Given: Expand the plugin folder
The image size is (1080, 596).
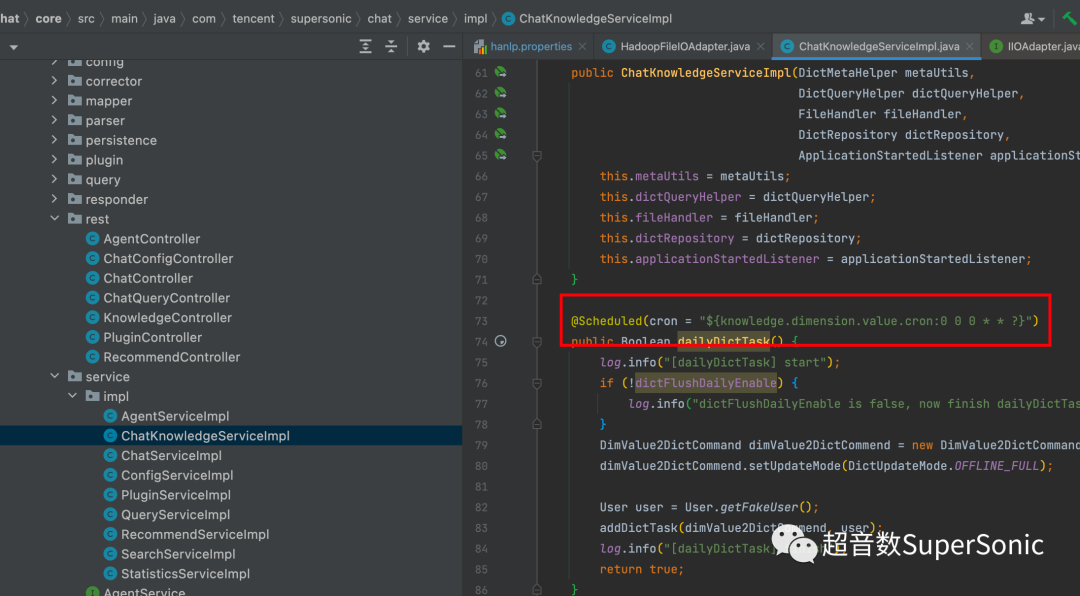Looking at the screenshot, I should click(x=55, y=160).
